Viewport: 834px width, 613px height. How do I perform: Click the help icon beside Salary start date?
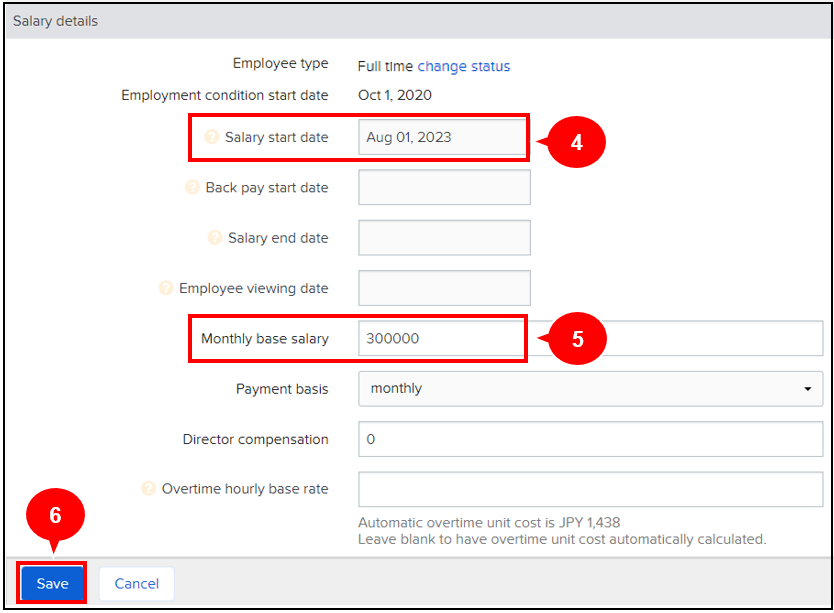pos(211,138)
